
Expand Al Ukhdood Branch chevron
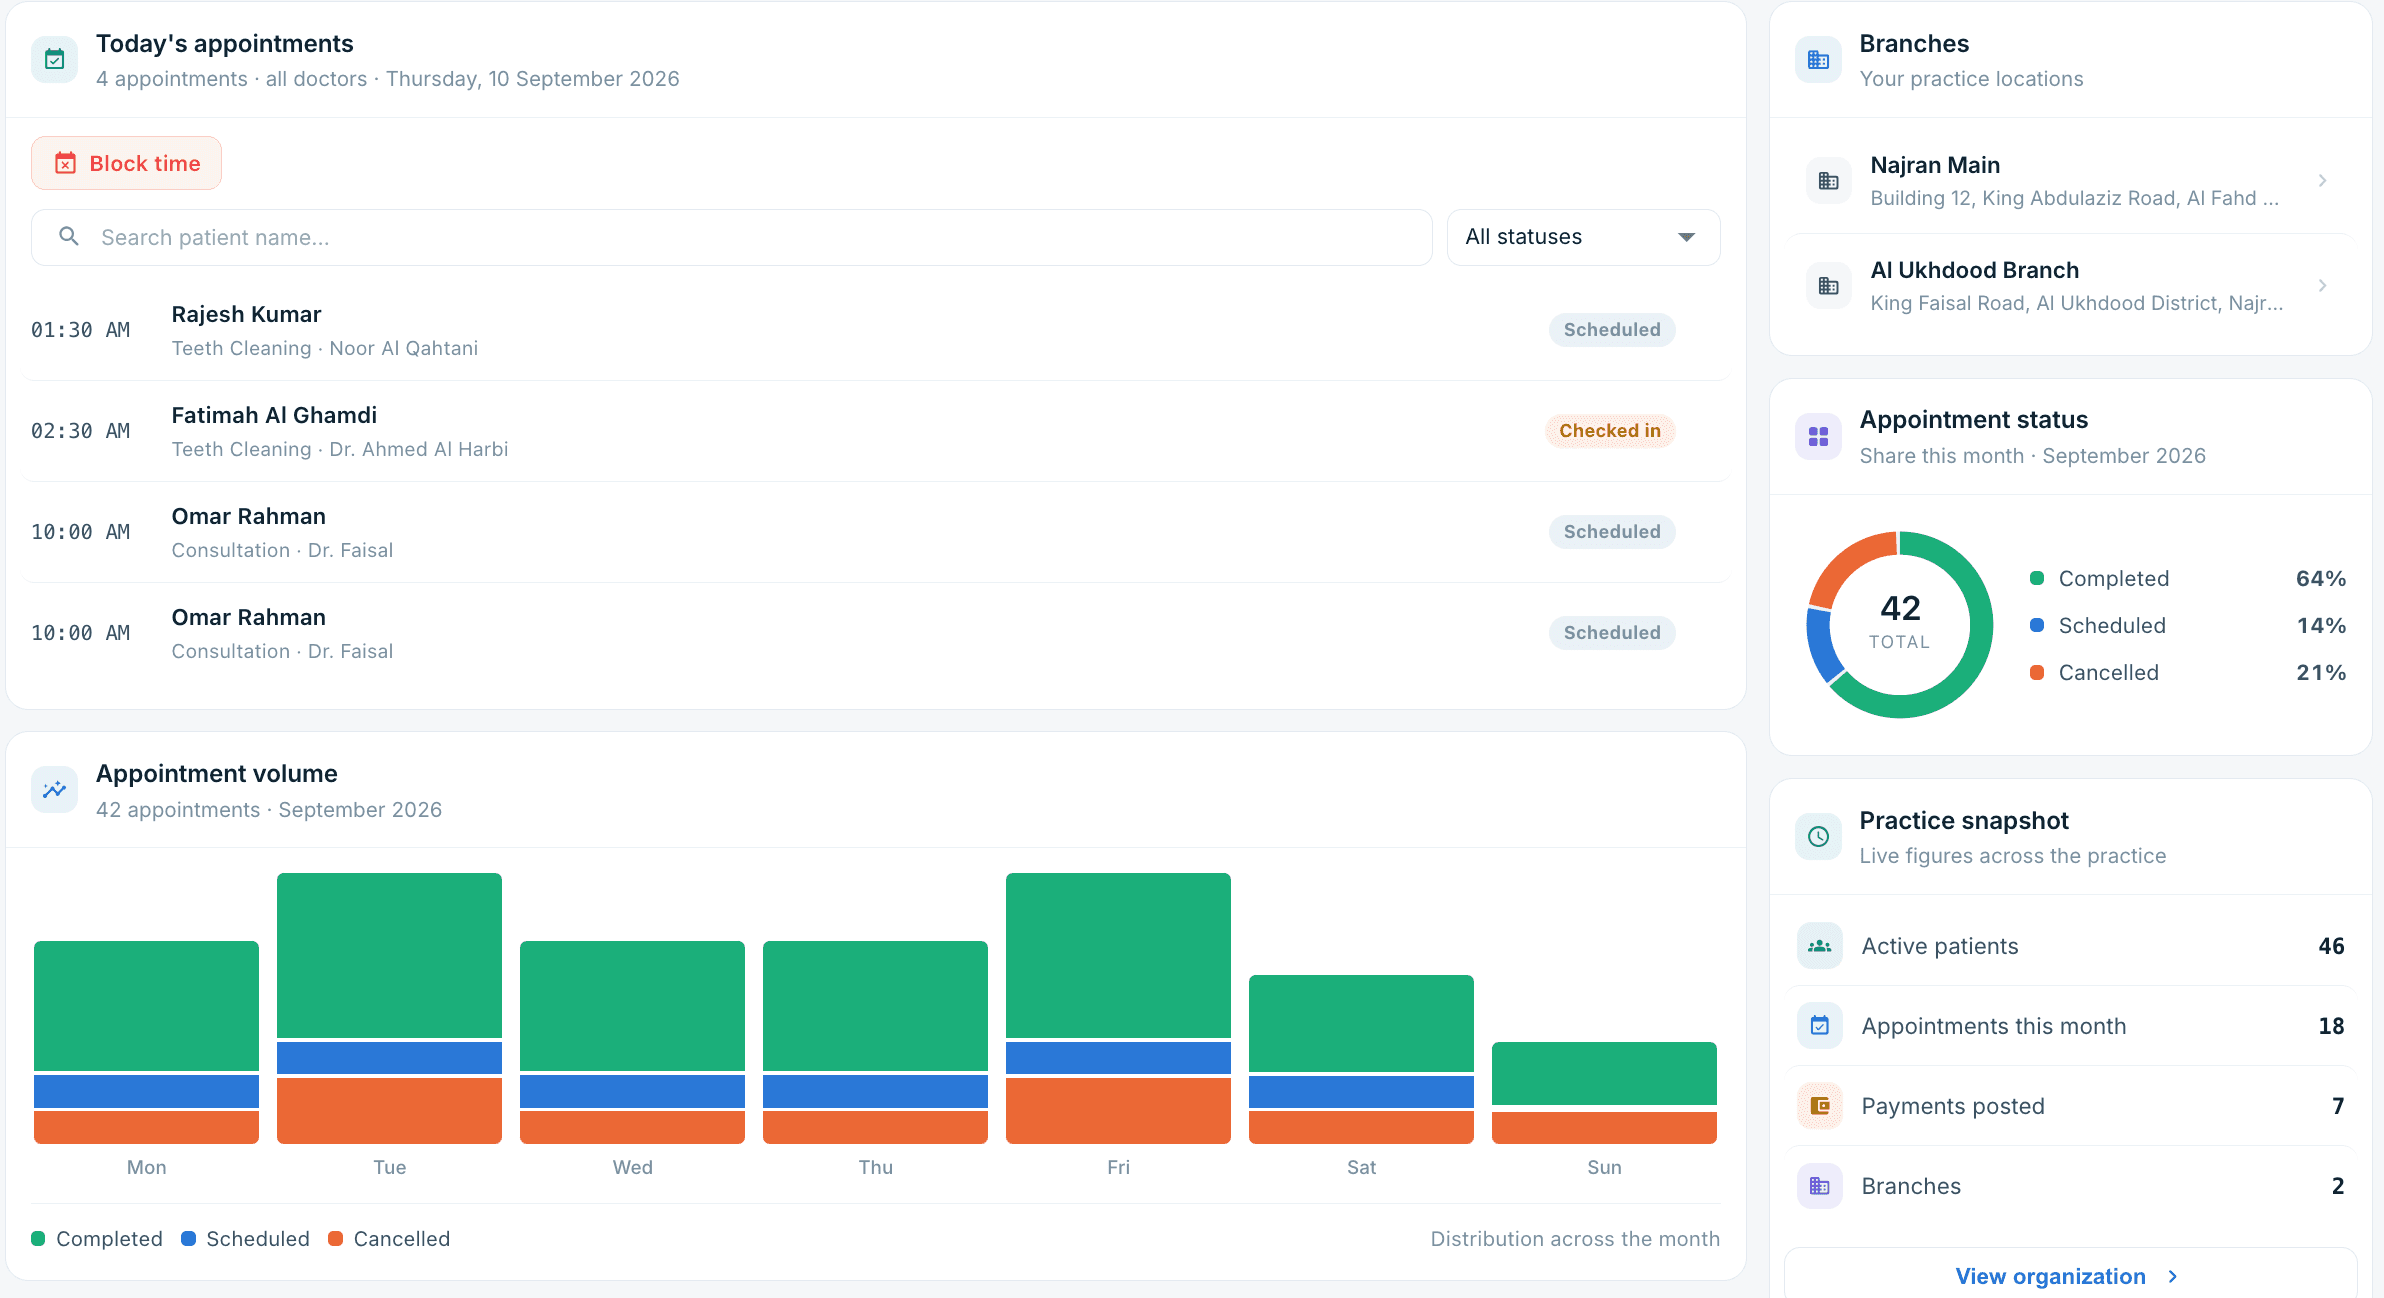point(2322,286)
